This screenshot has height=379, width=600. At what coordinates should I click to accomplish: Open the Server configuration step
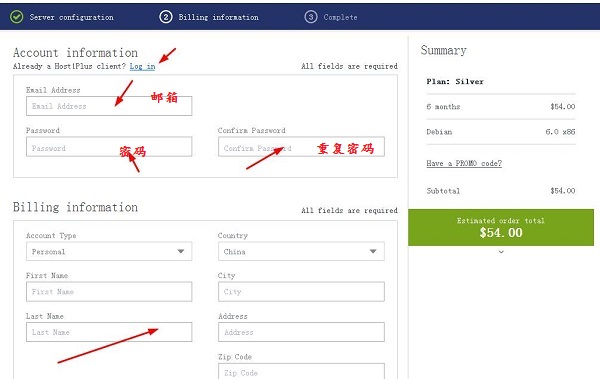pyautogui.click(x=72, y=17)
